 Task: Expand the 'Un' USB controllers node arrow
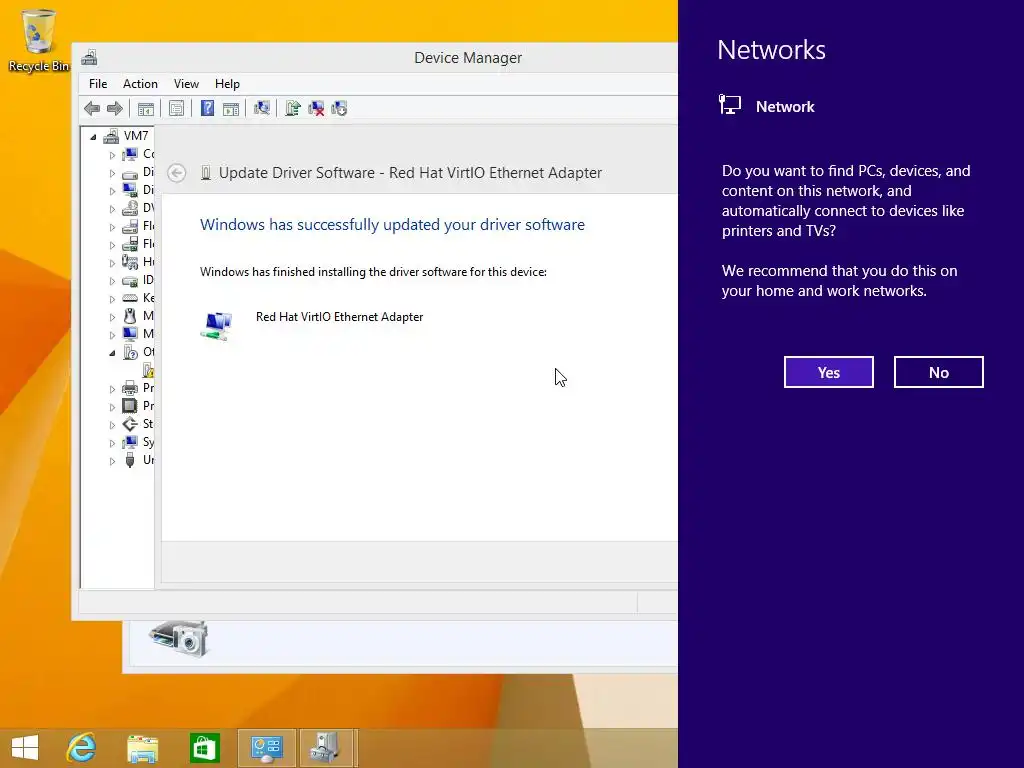point(112,461)
